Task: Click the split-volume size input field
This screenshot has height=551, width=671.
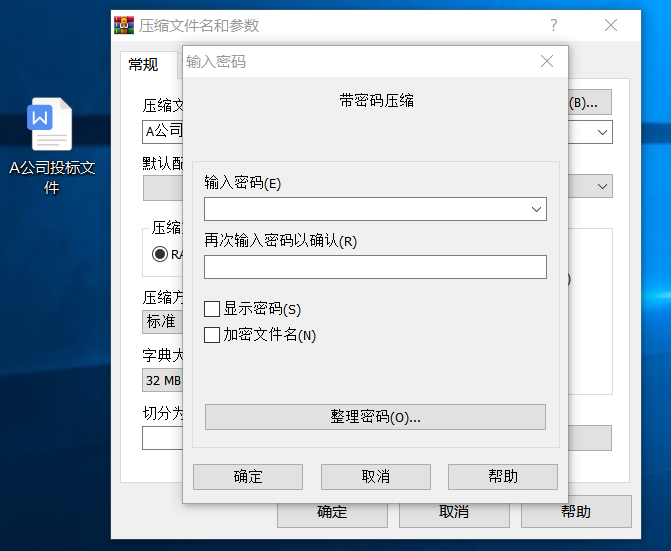Action: tap(163, 438)
